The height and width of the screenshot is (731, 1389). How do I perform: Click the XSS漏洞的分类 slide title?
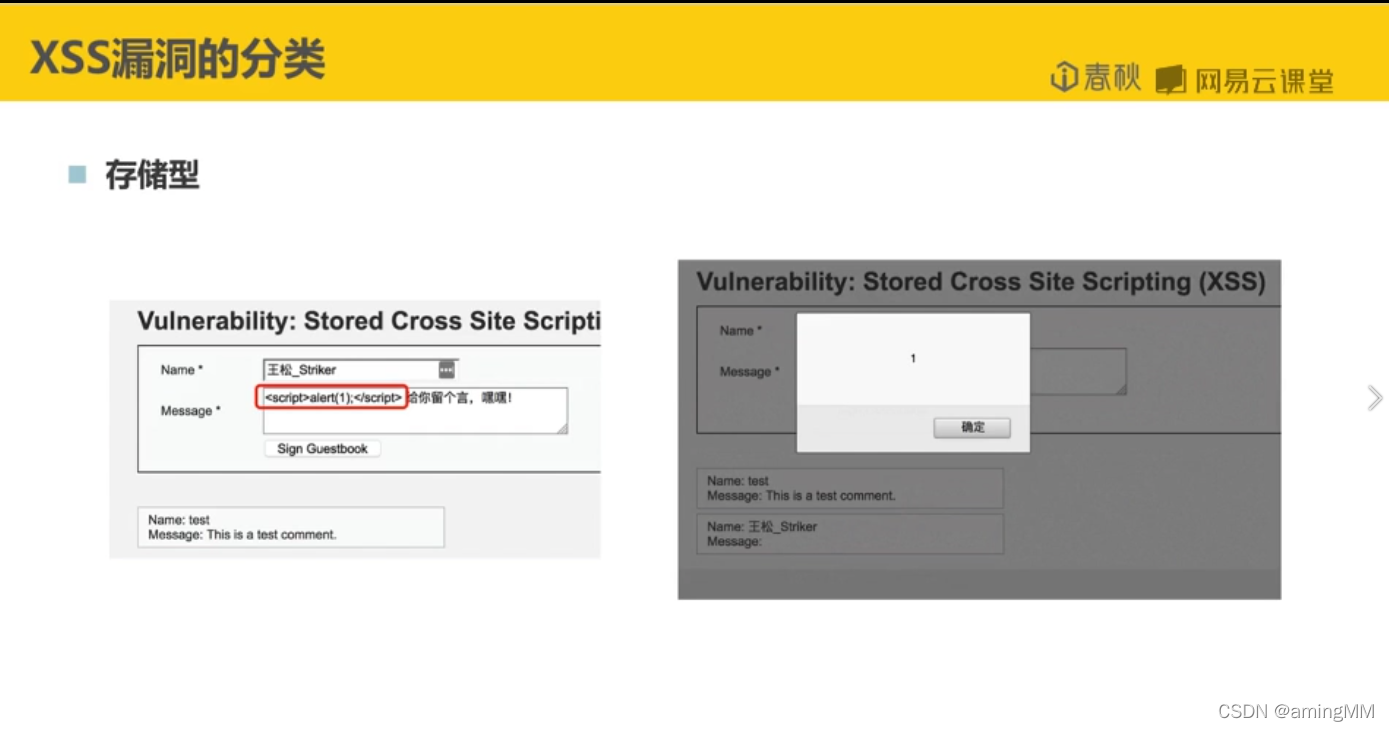point(178,59)
